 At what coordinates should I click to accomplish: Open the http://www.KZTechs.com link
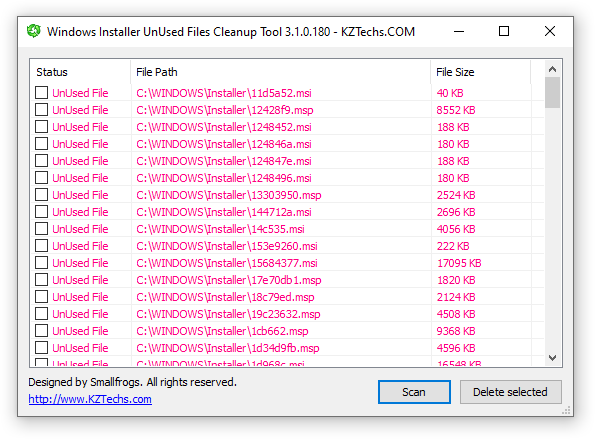coord(90,399)
